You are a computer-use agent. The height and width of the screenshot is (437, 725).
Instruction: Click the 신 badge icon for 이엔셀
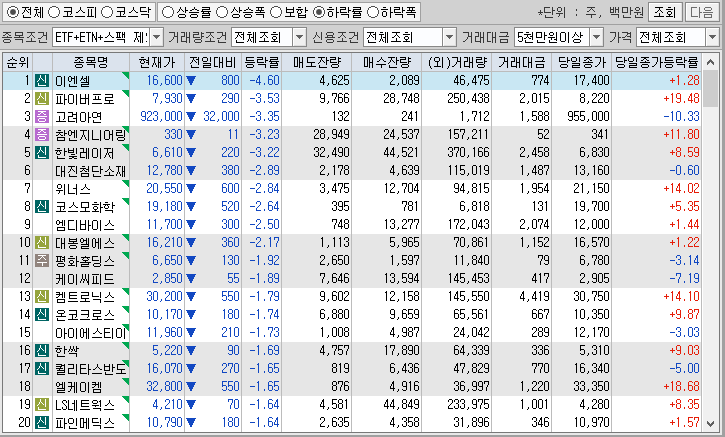tap(42, 80)
